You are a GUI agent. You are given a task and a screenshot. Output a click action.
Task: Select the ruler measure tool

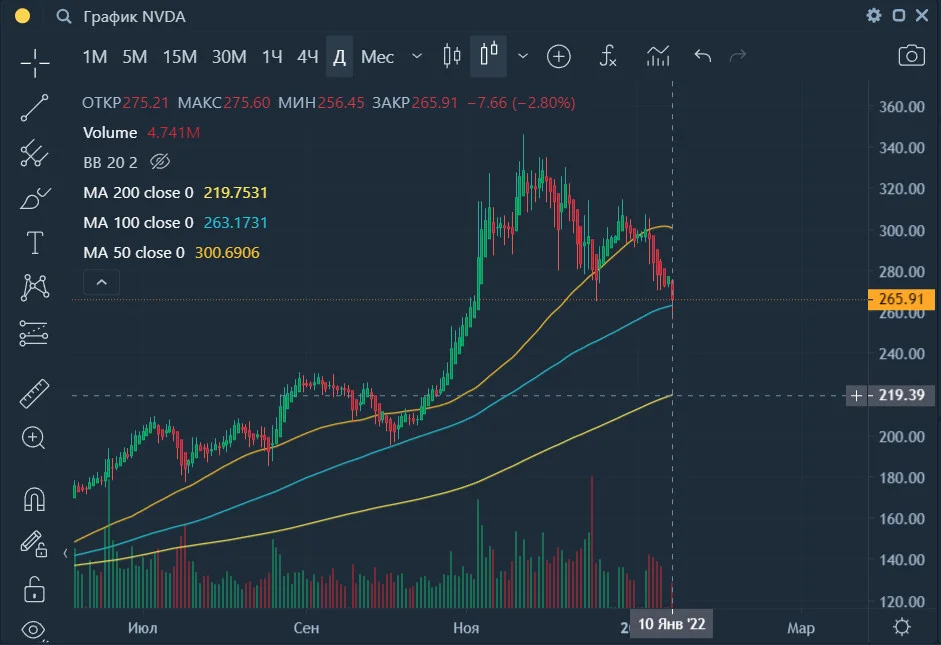point(34,394)
